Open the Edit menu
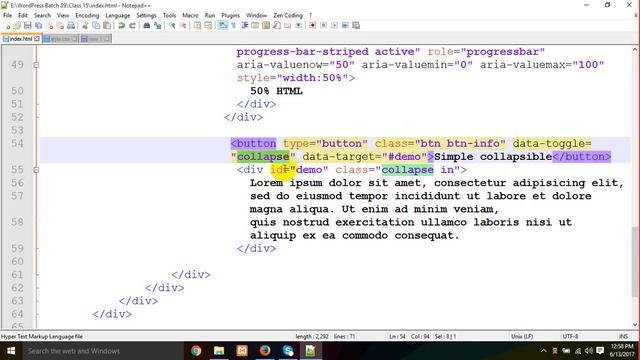Image resolution: width=640 pixels, height=360 pixels. [x=23, y=15]
